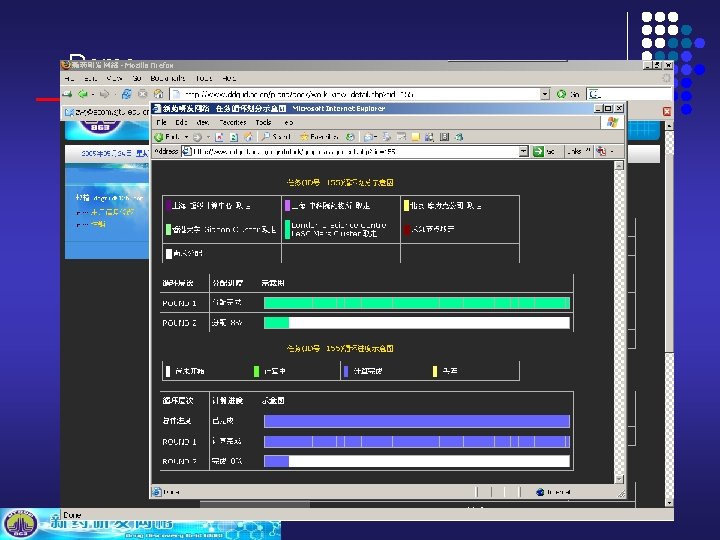Click the green ROUND 2 allocation progress bar
Viewport: 720px width, 540px height.
[x=276, y=323]
